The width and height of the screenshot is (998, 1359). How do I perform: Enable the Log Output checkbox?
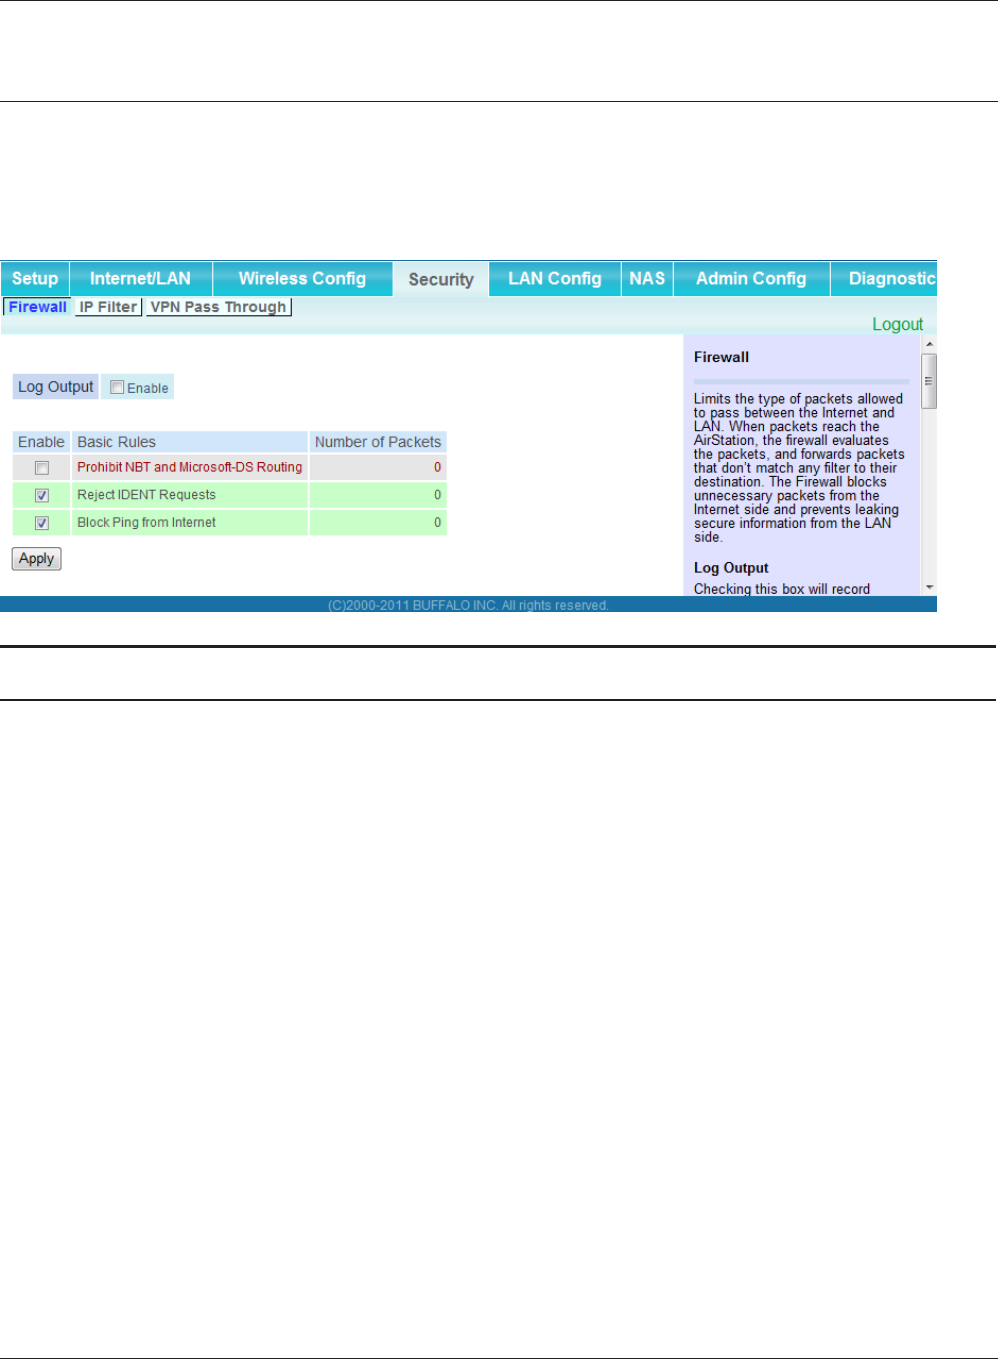117,388
